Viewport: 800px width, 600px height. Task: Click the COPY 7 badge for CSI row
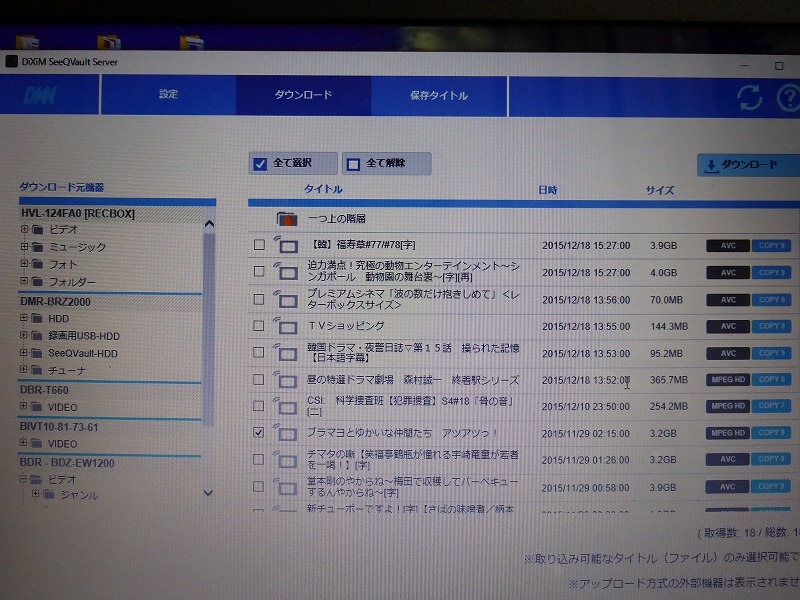tap(771, 406)
